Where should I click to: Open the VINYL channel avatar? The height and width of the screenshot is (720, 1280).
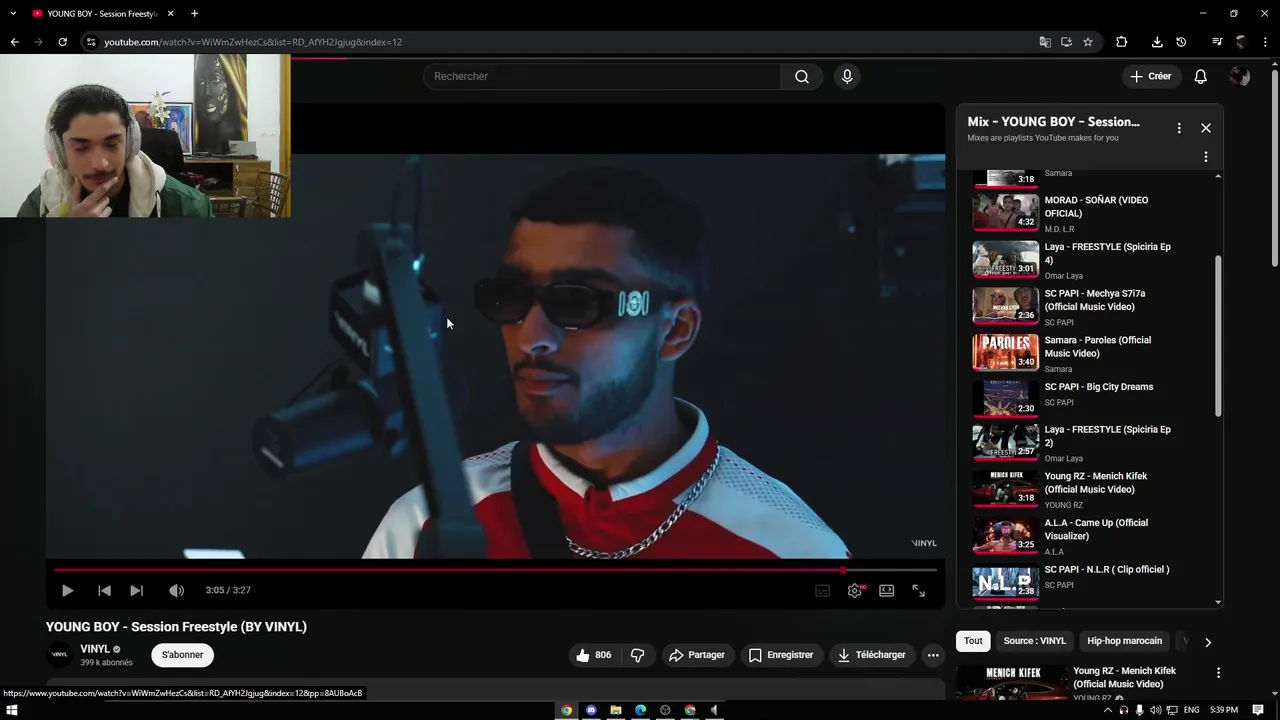[59, 655]
